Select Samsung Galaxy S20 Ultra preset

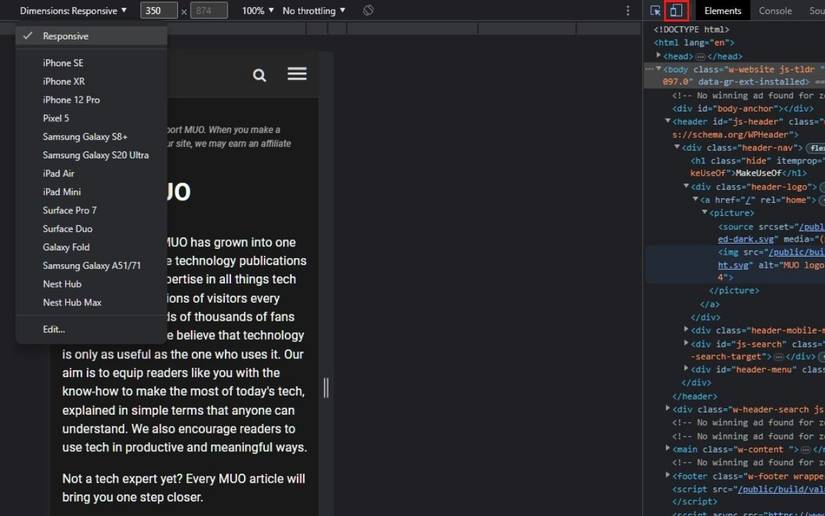92,155
